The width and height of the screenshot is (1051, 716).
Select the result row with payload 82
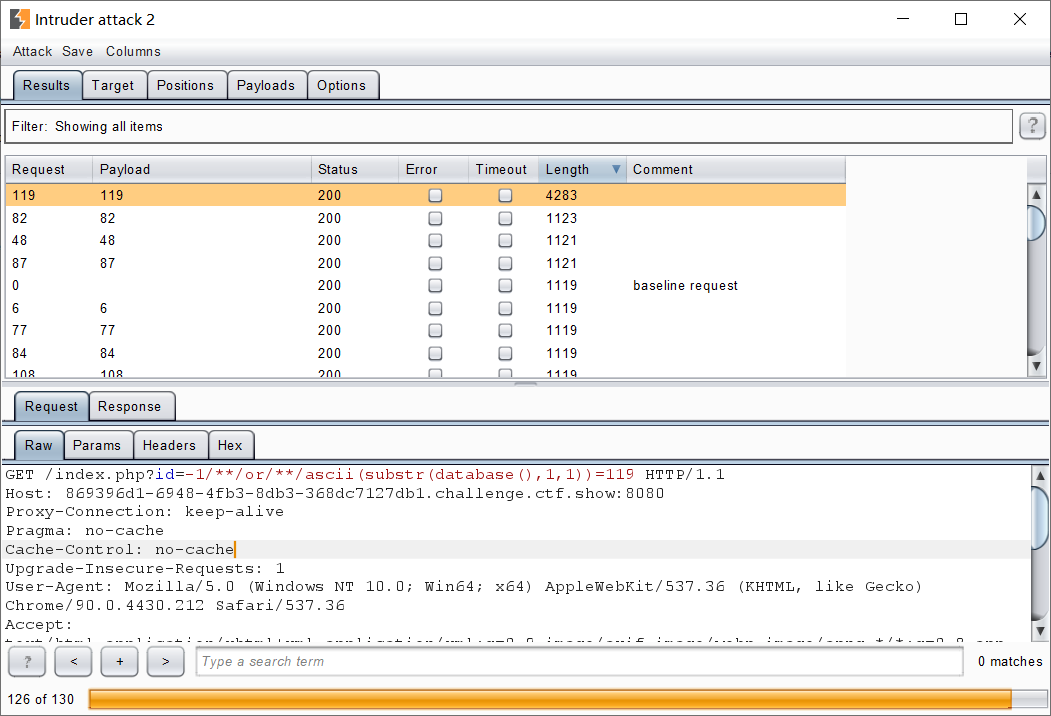point(425,218)
